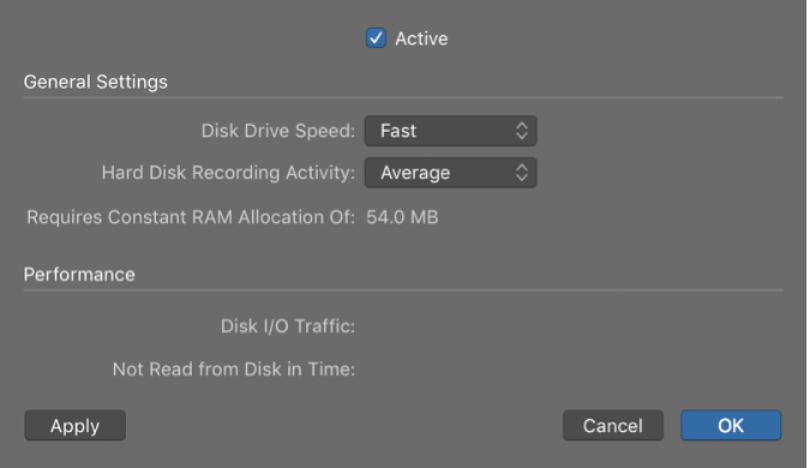This screenshot has height=468, width=808.
Task: Open the Hard Disk Recording Activity dropdown
Action: (x=450, y=173)
